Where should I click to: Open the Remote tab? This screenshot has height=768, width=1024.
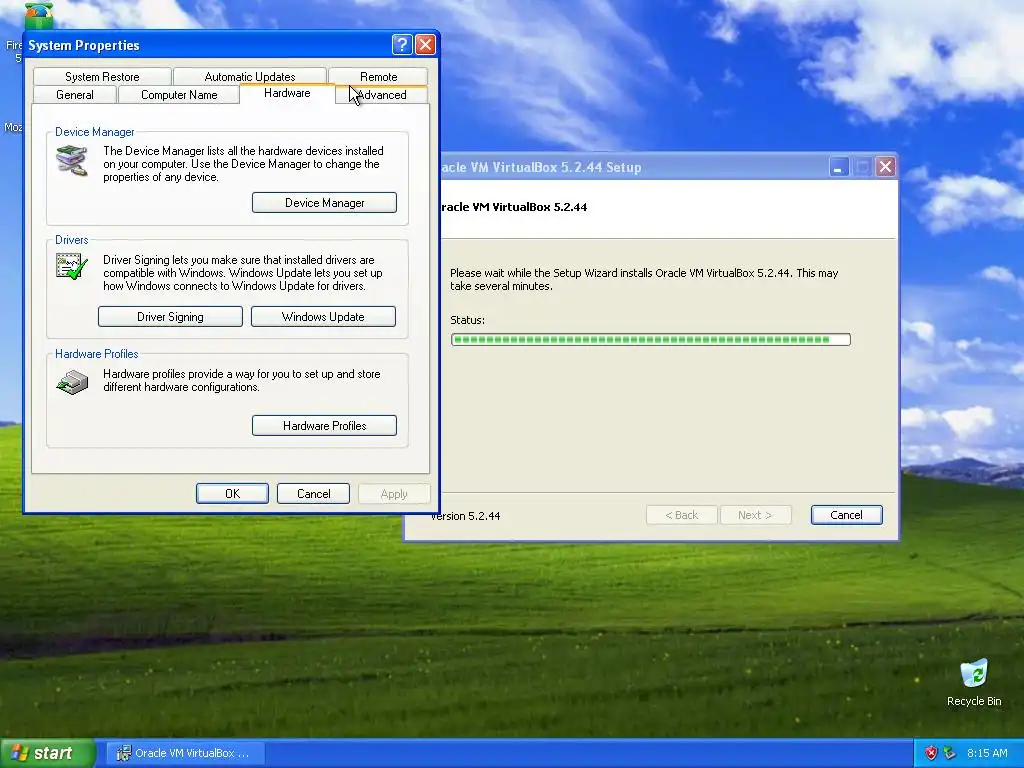pos(378,76)
